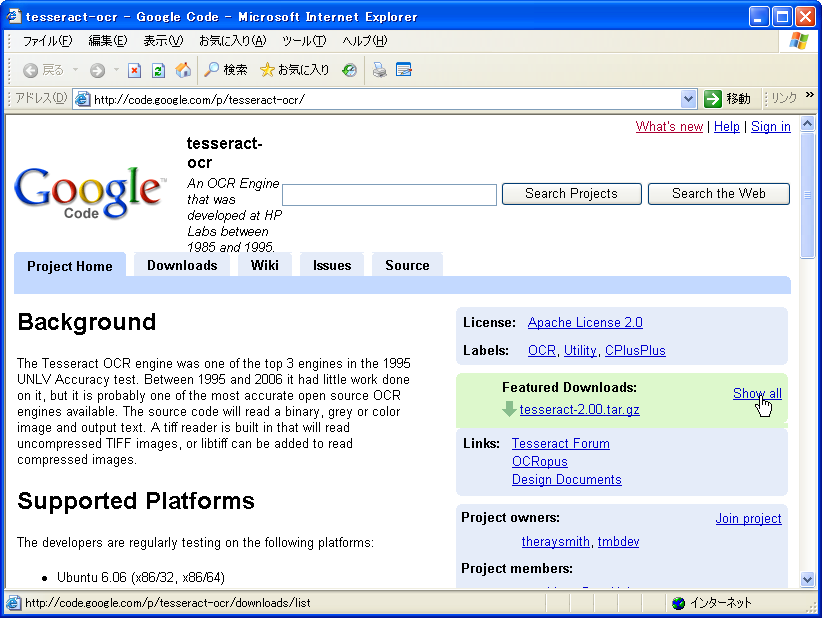The height and width of the screenshot is (618, 822).
Task: Open the Forward button history dropdown arrow
Action: tap(116, 70)
